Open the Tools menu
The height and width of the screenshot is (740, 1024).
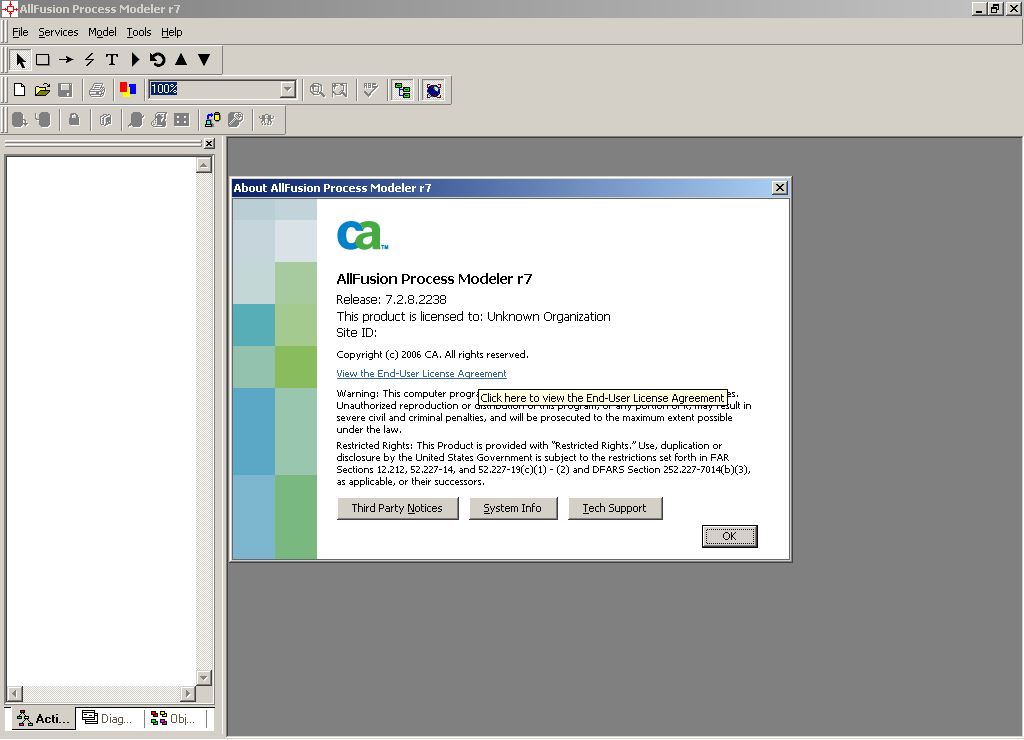pyautogui.click(x=138, y=32)
